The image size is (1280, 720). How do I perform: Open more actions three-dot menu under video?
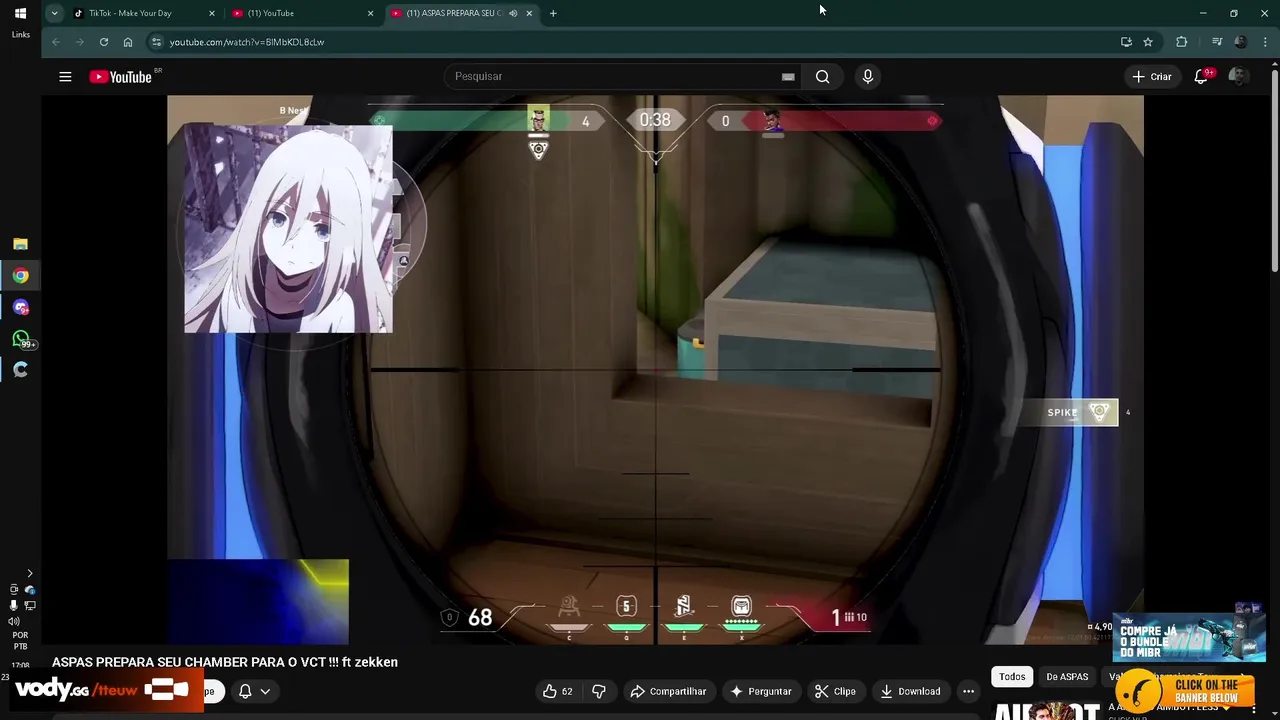968,691
